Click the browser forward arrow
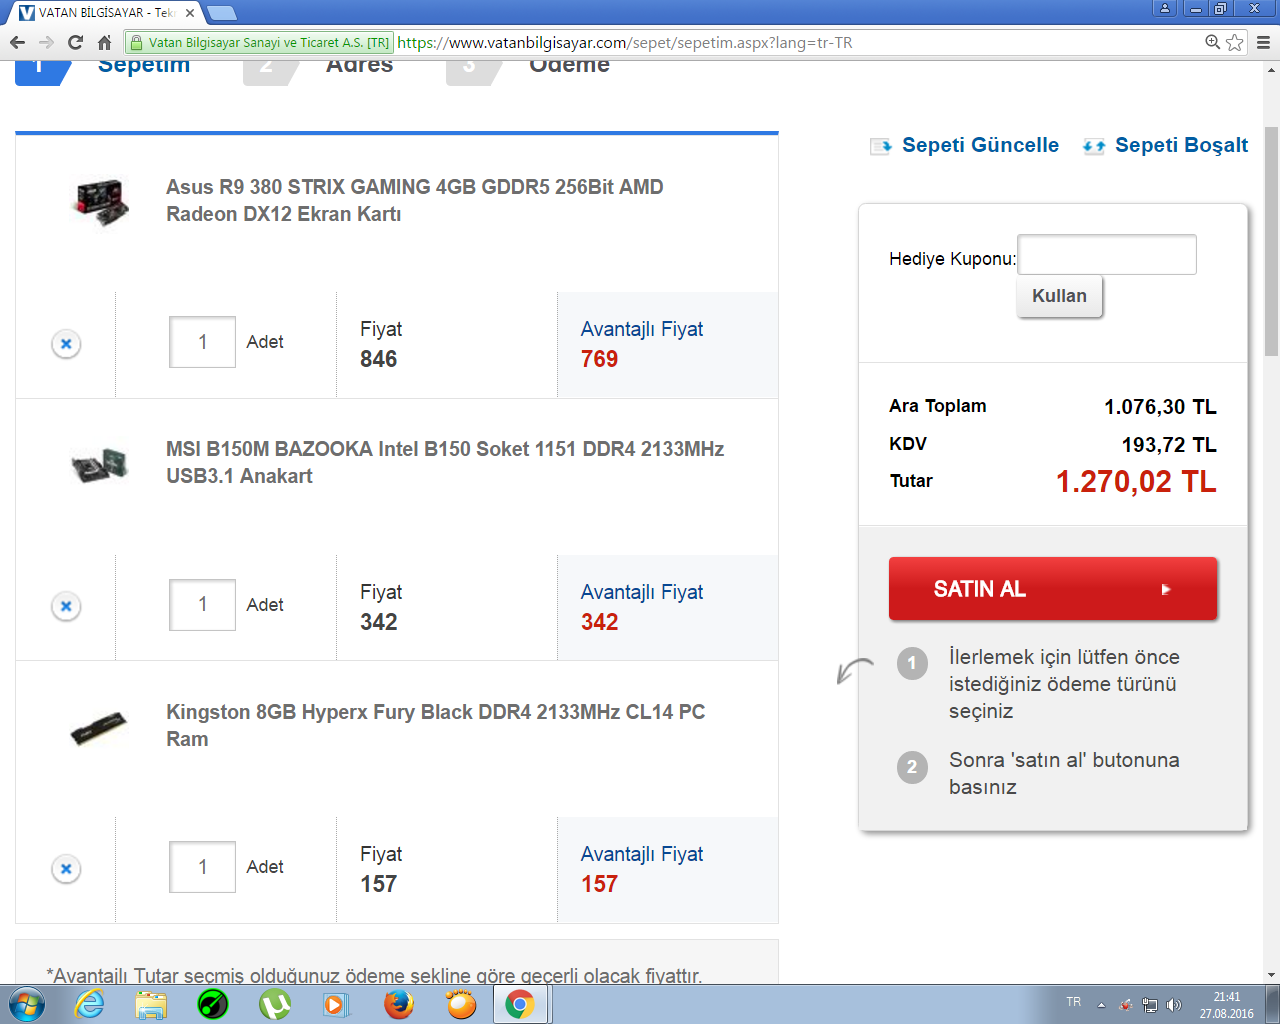This screenshot has height=1024, width=1280. 46,42
